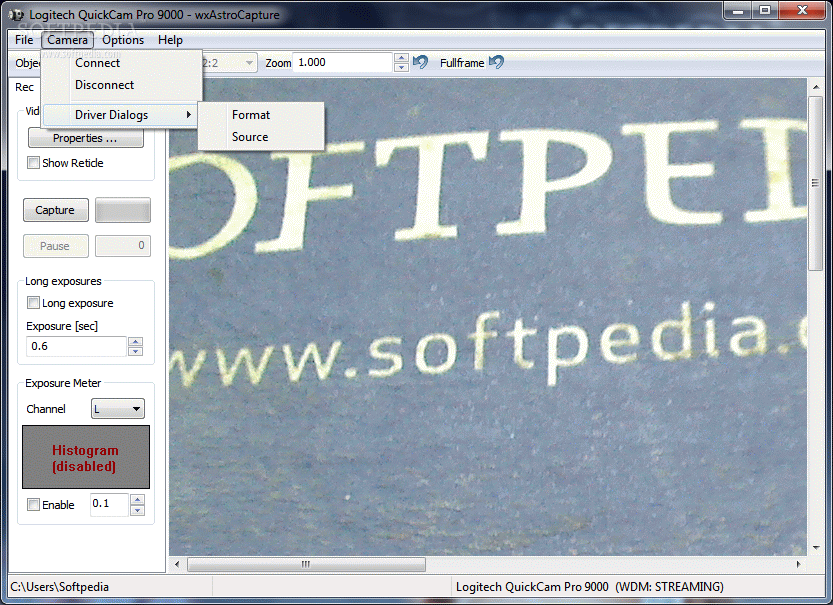Screen dimensions: 833x605
Task: Decrease the exposure time with the down arrow
Action: (x=136, y=351)
